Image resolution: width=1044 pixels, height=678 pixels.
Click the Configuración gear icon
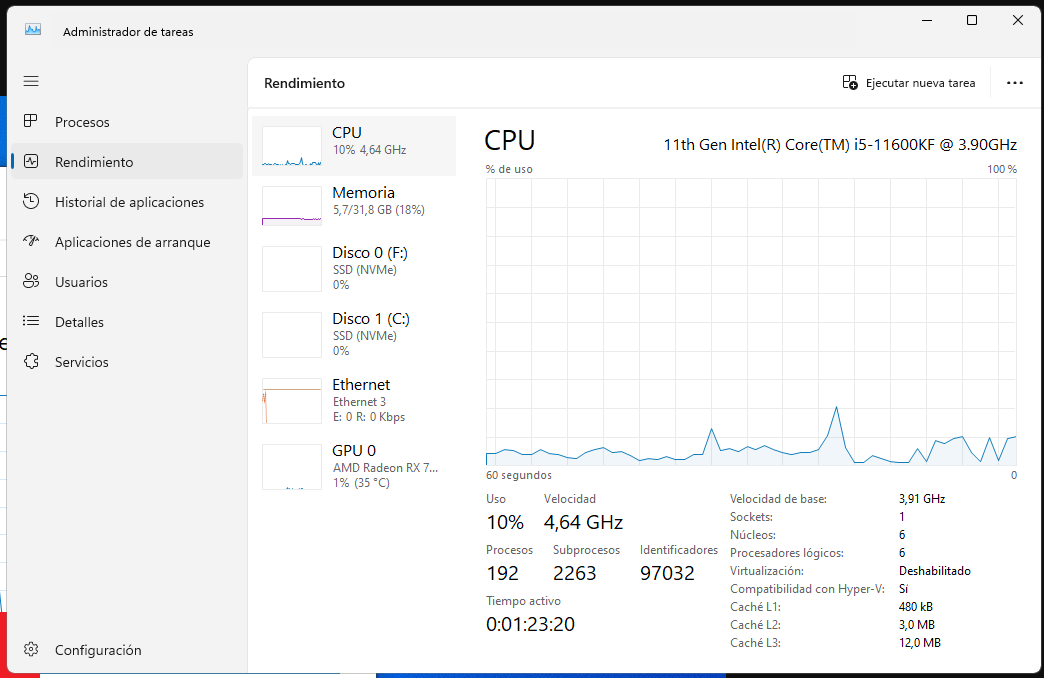click(31, 649)
